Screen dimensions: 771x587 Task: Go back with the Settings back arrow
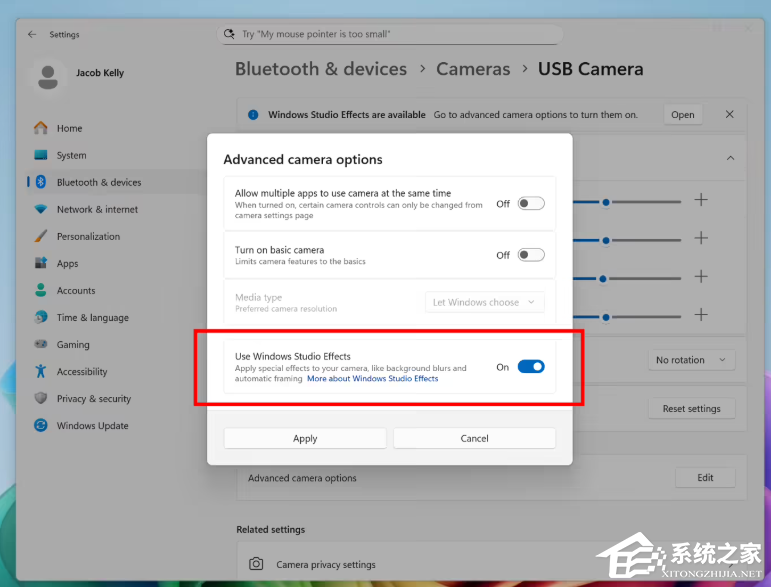pyautogui.click(x=32, y=34)
